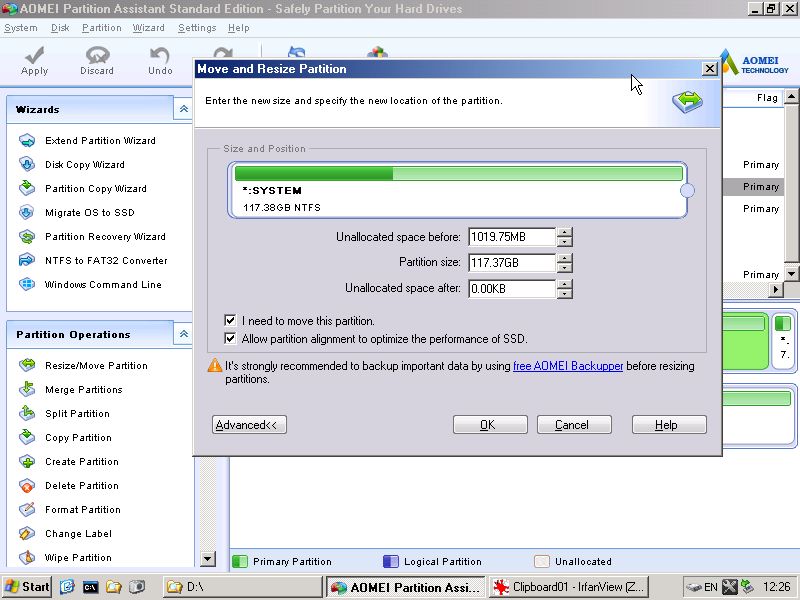Click the AOMEI Technology logo
This screenshot has width=800, height=600.
click(755, 63)
